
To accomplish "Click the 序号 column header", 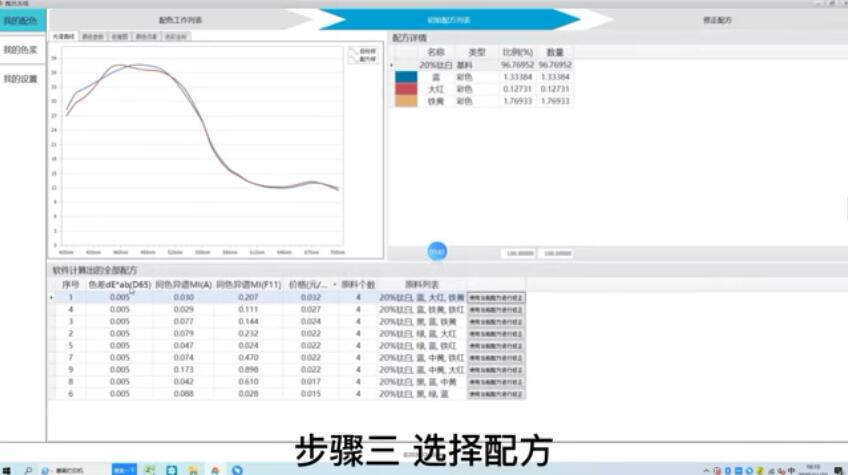I will pos(70,285).
